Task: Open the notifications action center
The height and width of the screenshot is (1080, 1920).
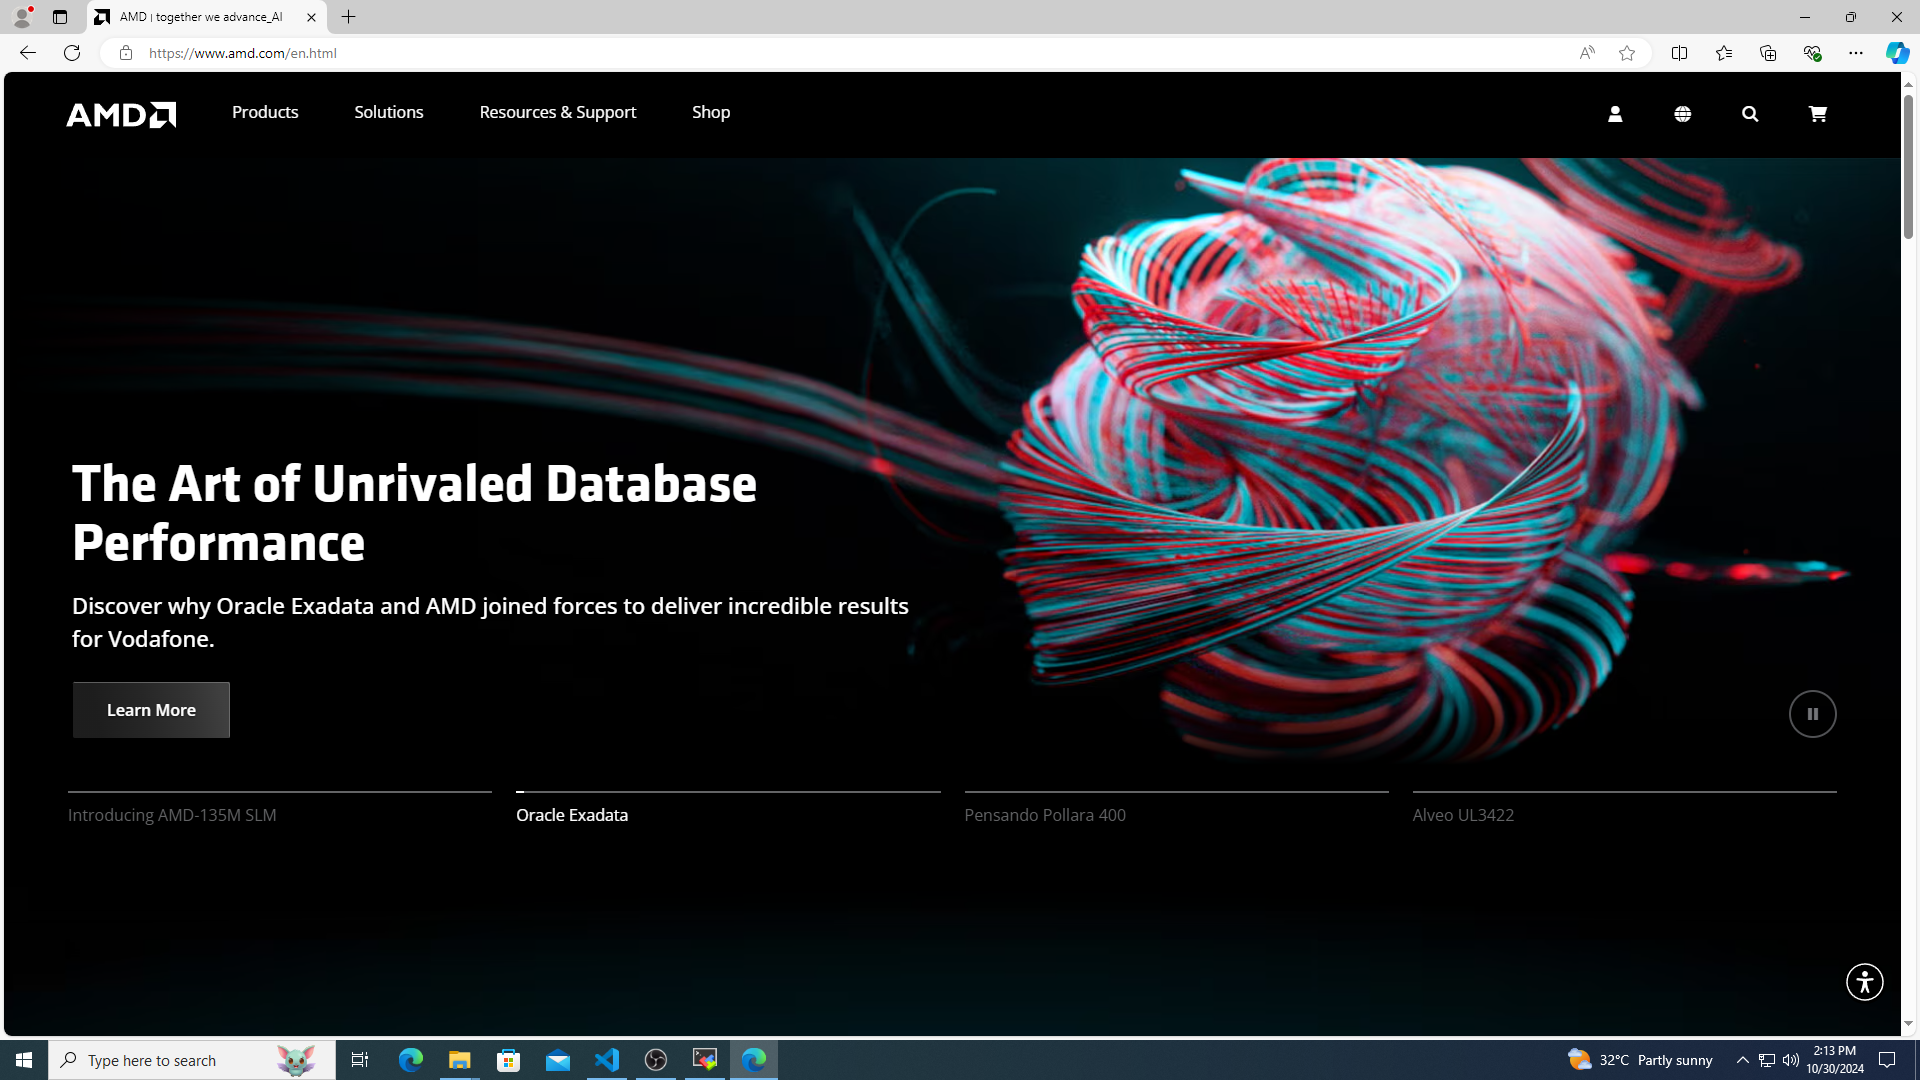Action: [1887, 1060]
